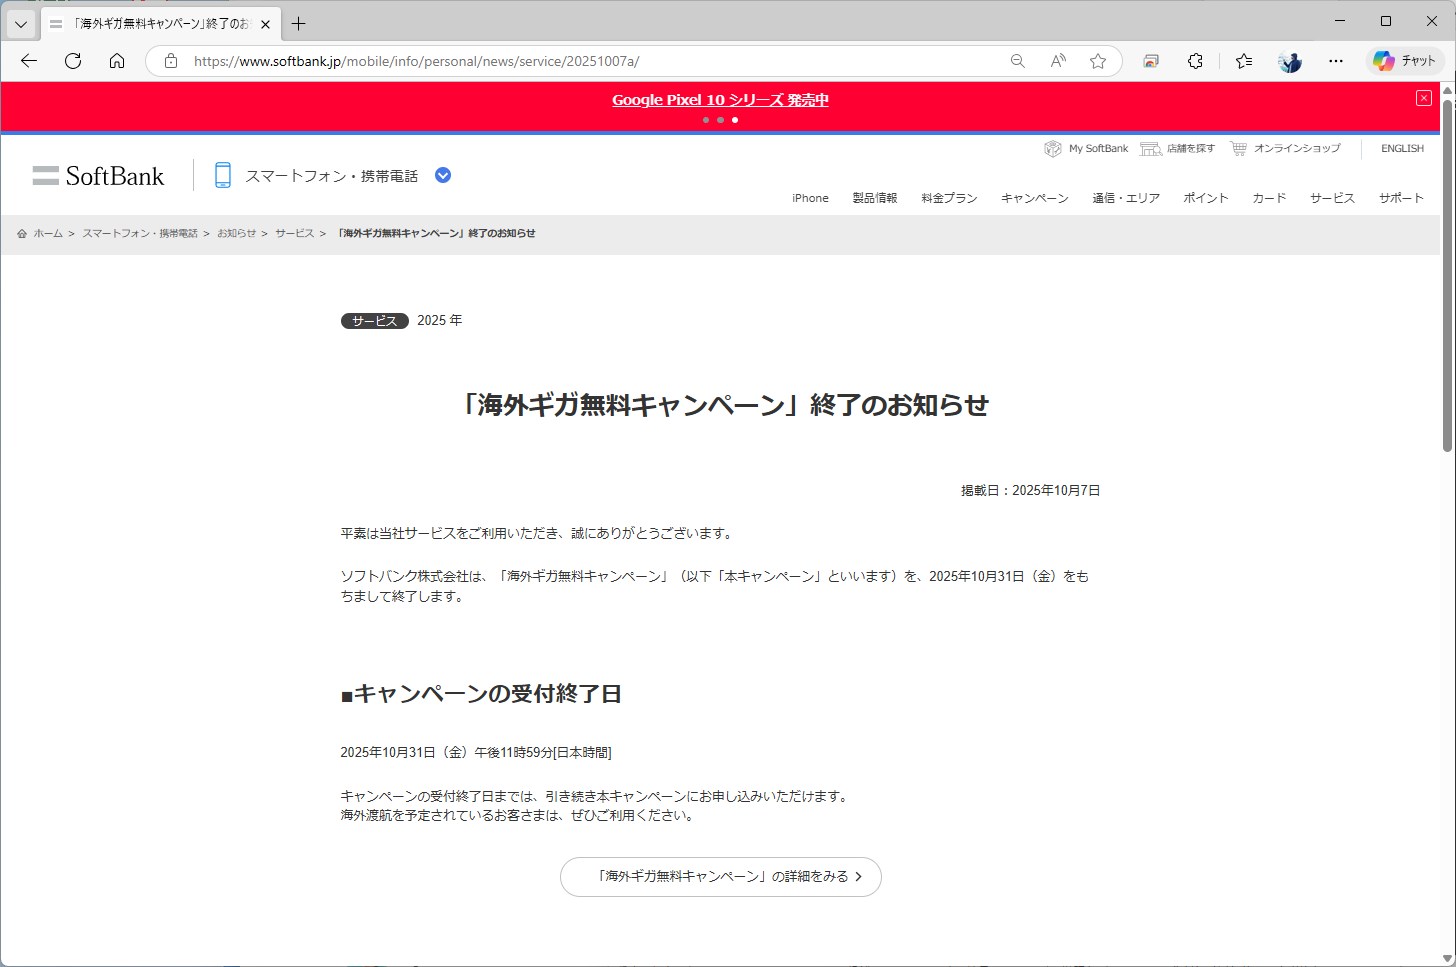This screenshot has width=1456, height=967.
Task: Select 料金プラン in the navigation menu
Action: click(x=947, y=198)
